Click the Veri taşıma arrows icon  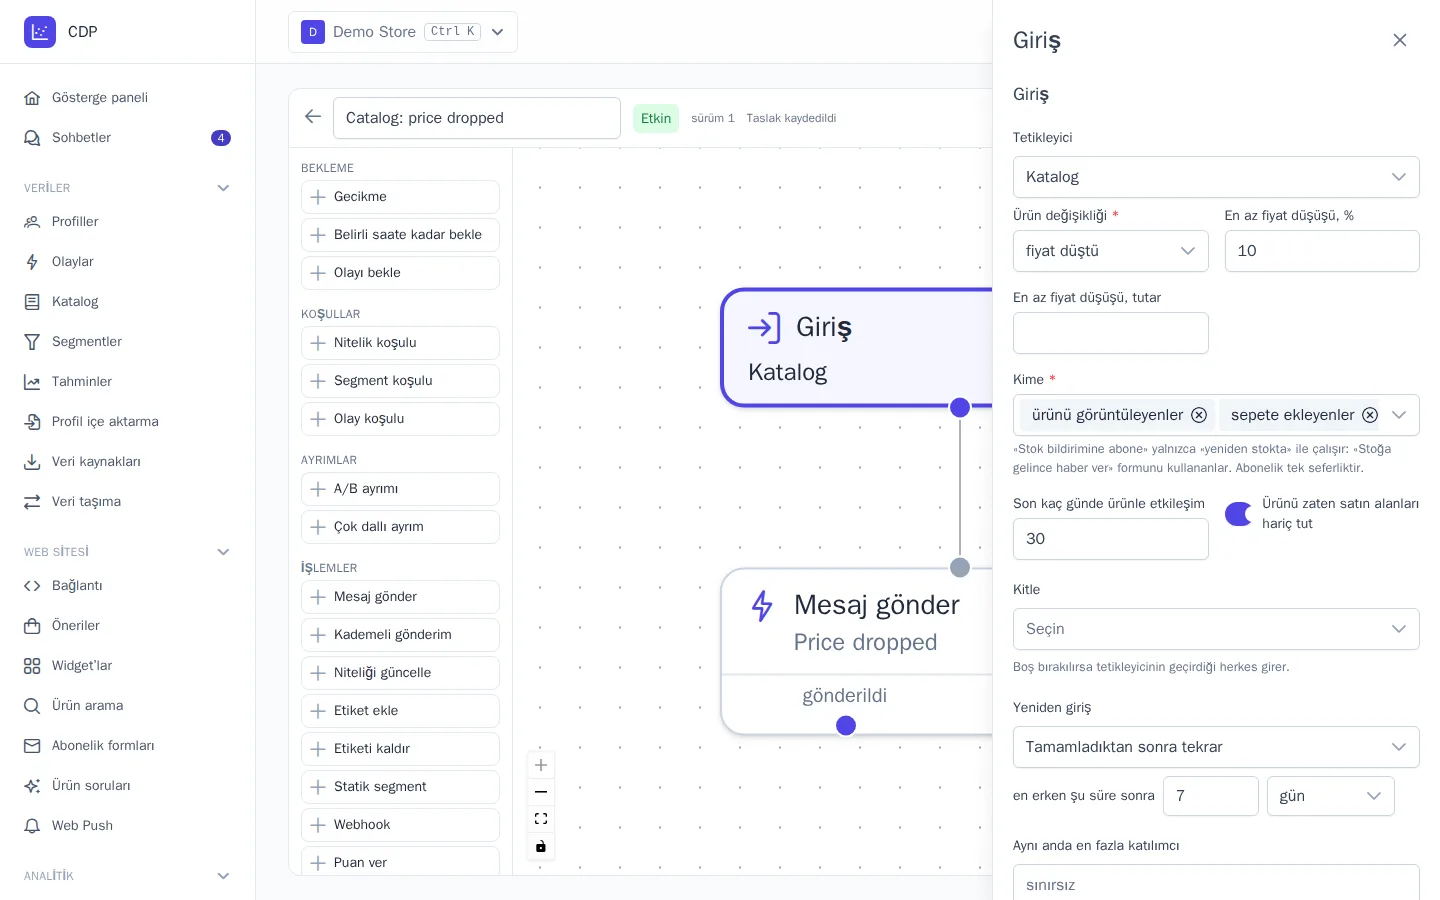(32, 502)
